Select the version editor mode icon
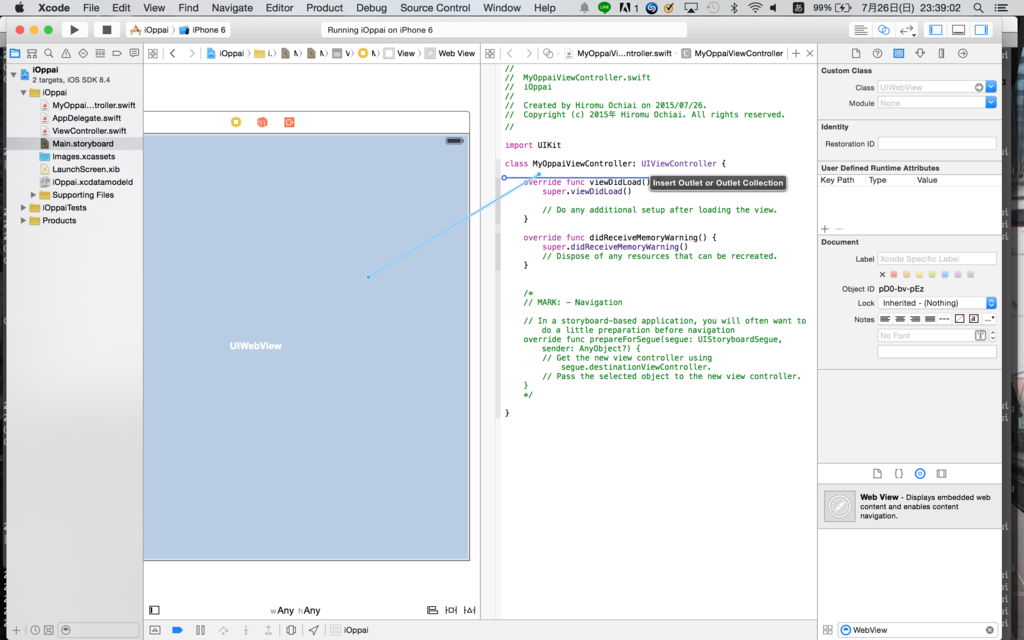Viewport: 1024px width, 640px height. 907,30
